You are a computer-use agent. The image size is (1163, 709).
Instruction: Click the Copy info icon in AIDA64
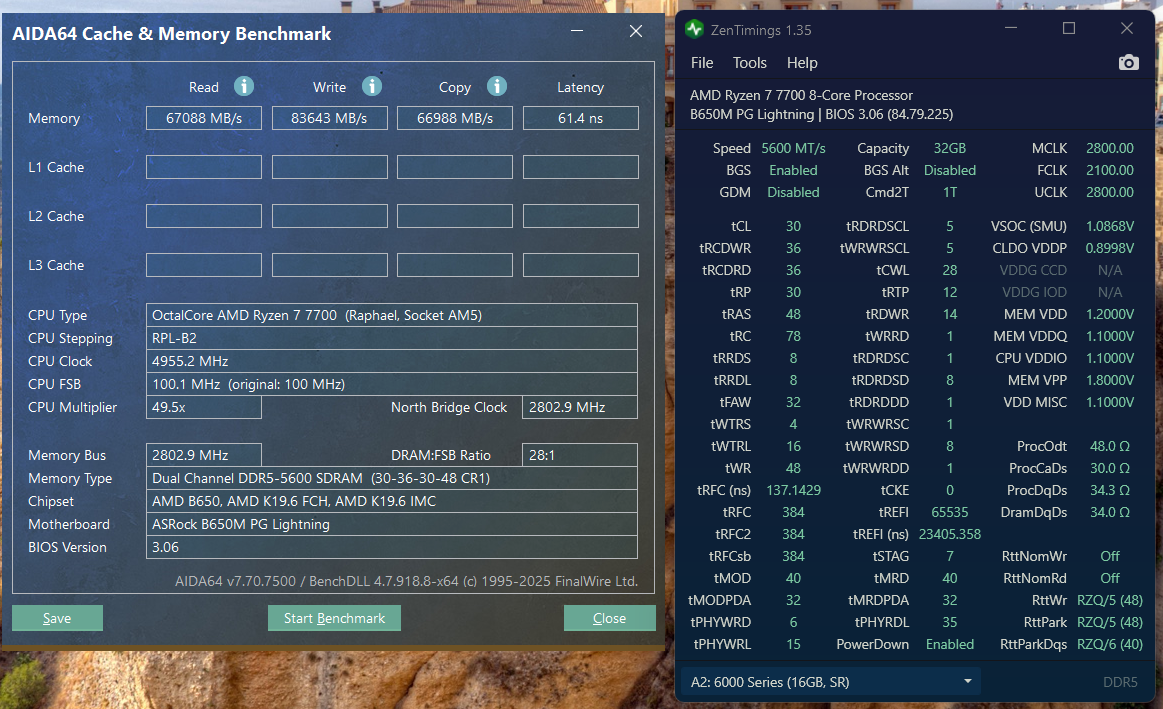click(x=497, y=86)
